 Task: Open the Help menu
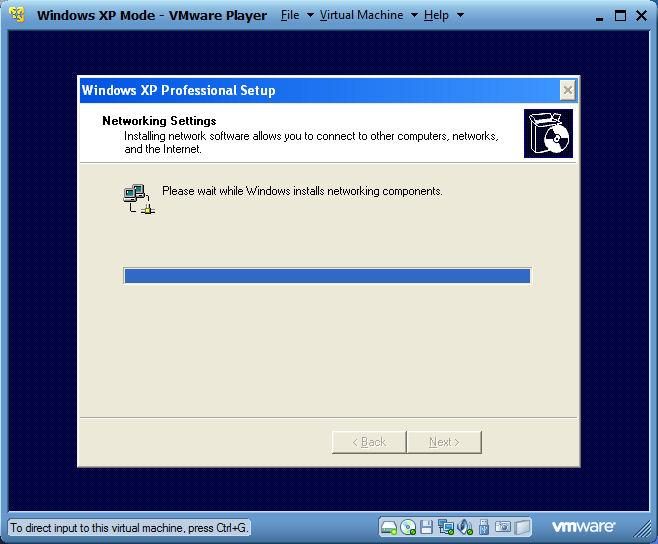coord(436,15)
